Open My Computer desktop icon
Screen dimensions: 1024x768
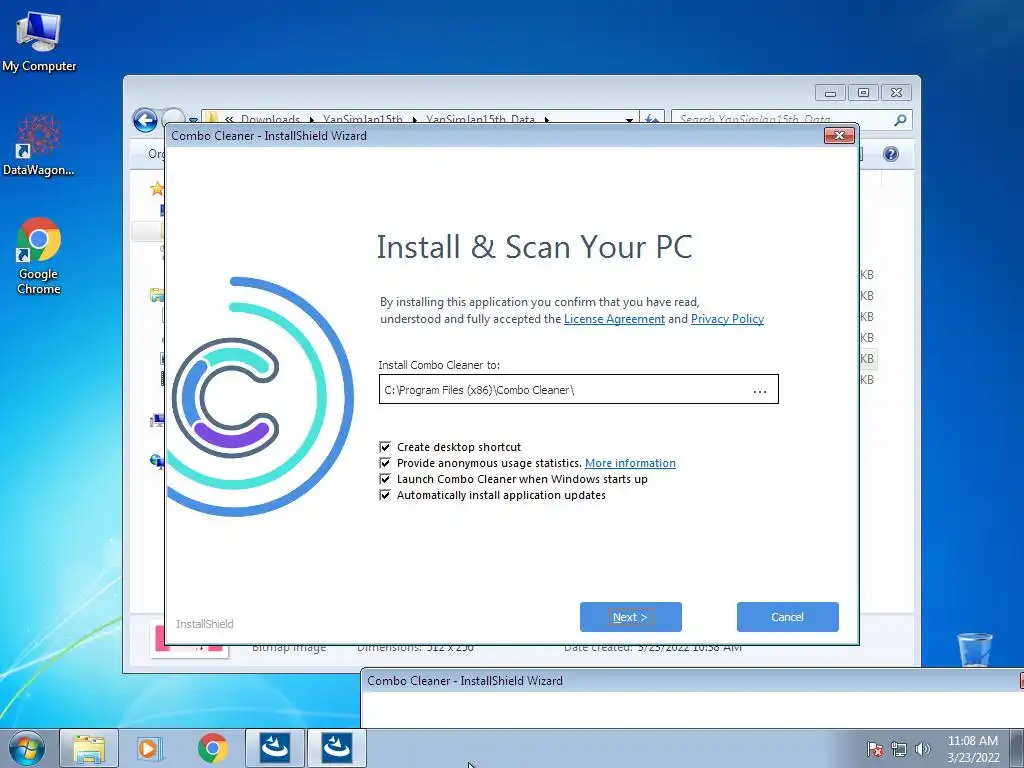tap(39, 41)
